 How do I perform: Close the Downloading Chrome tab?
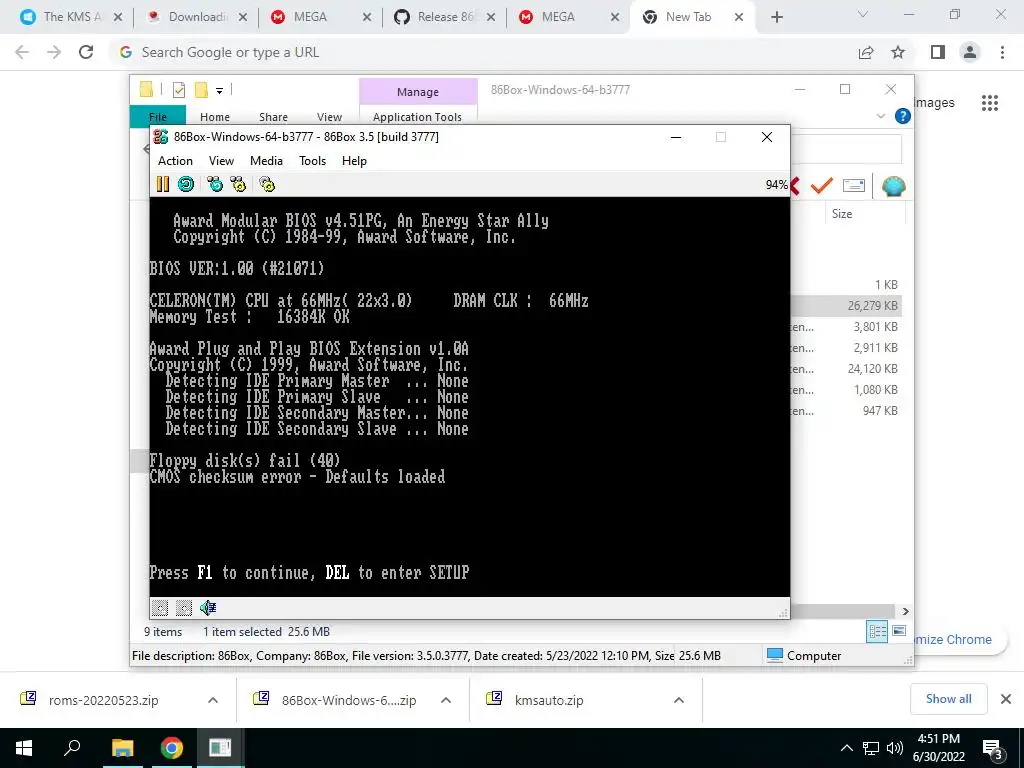click(x=242, y=17)
